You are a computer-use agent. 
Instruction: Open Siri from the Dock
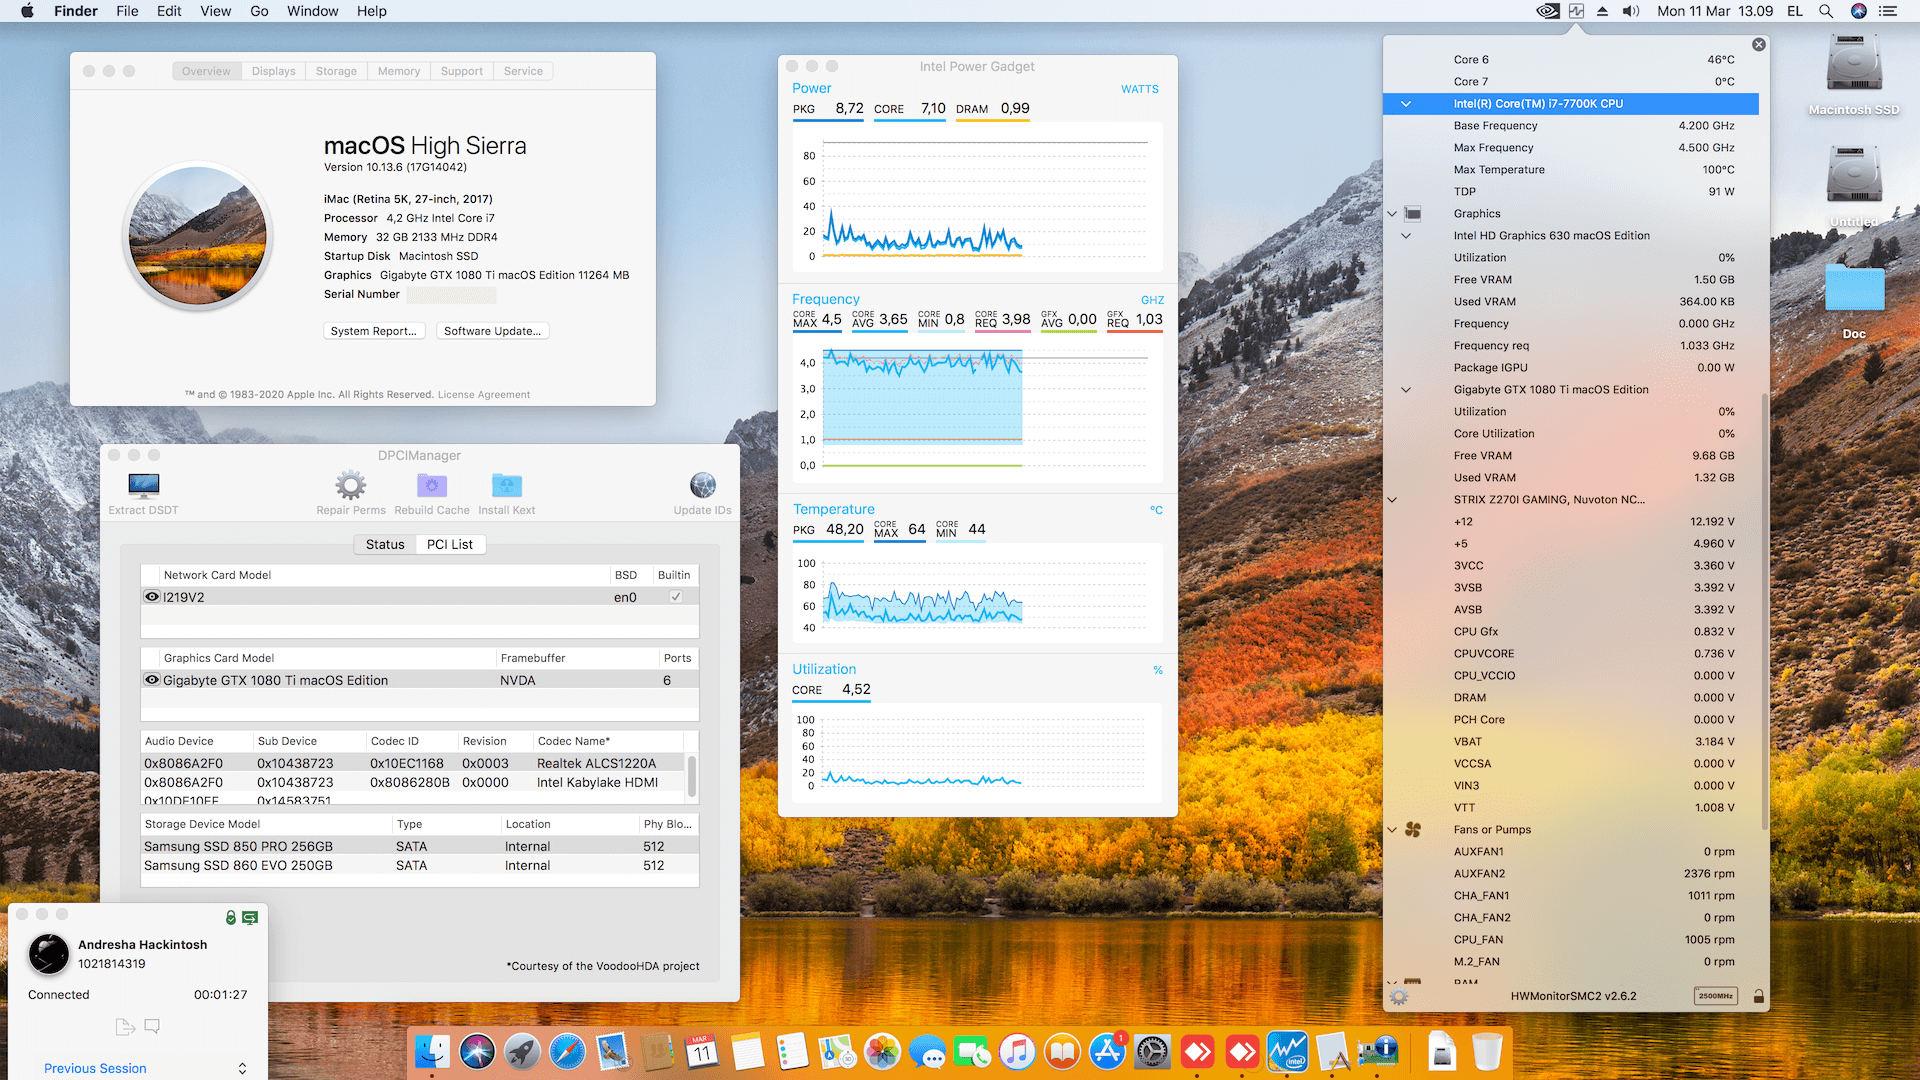477,1052
